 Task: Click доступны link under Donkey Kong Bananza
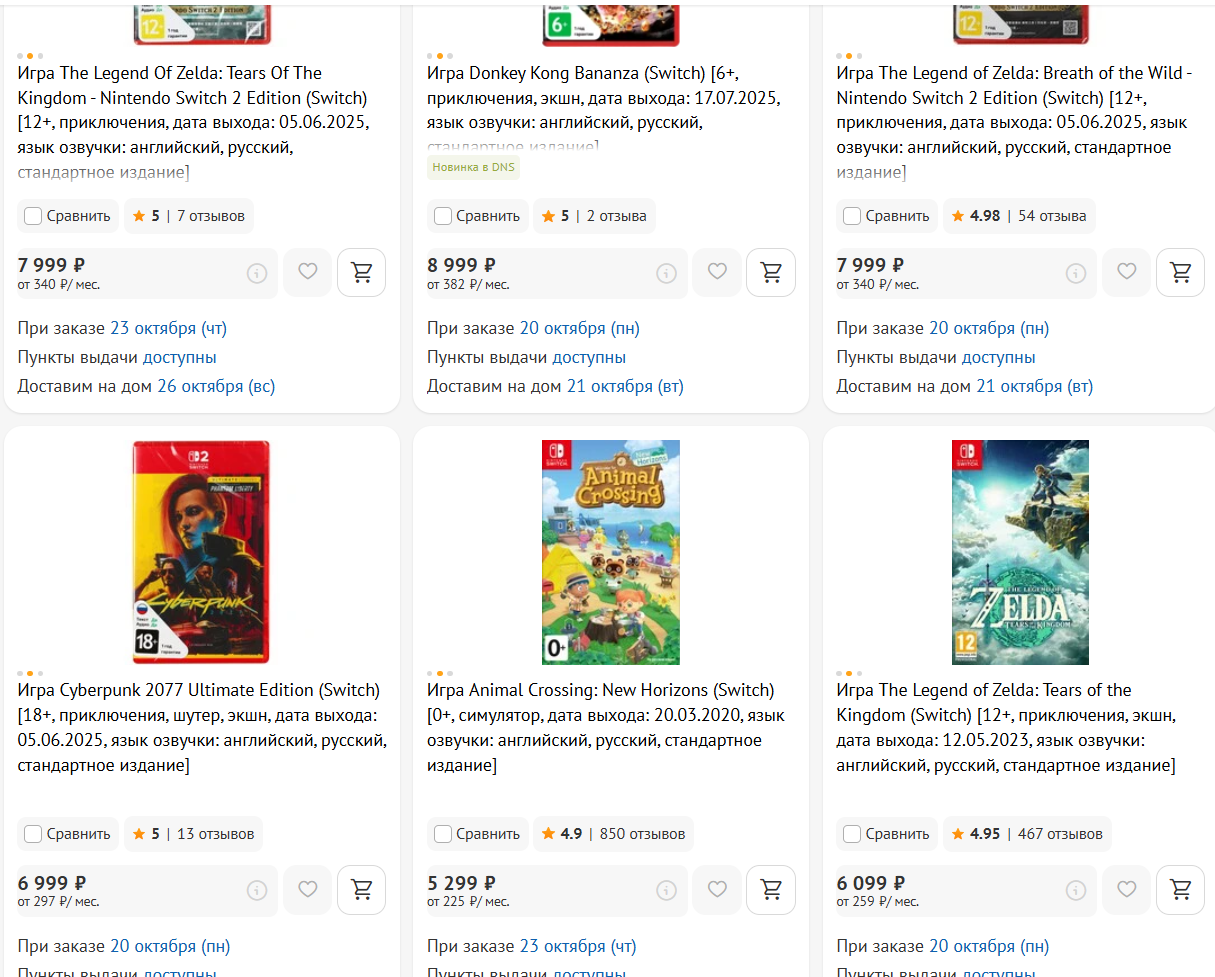click(x=589, y=357)
